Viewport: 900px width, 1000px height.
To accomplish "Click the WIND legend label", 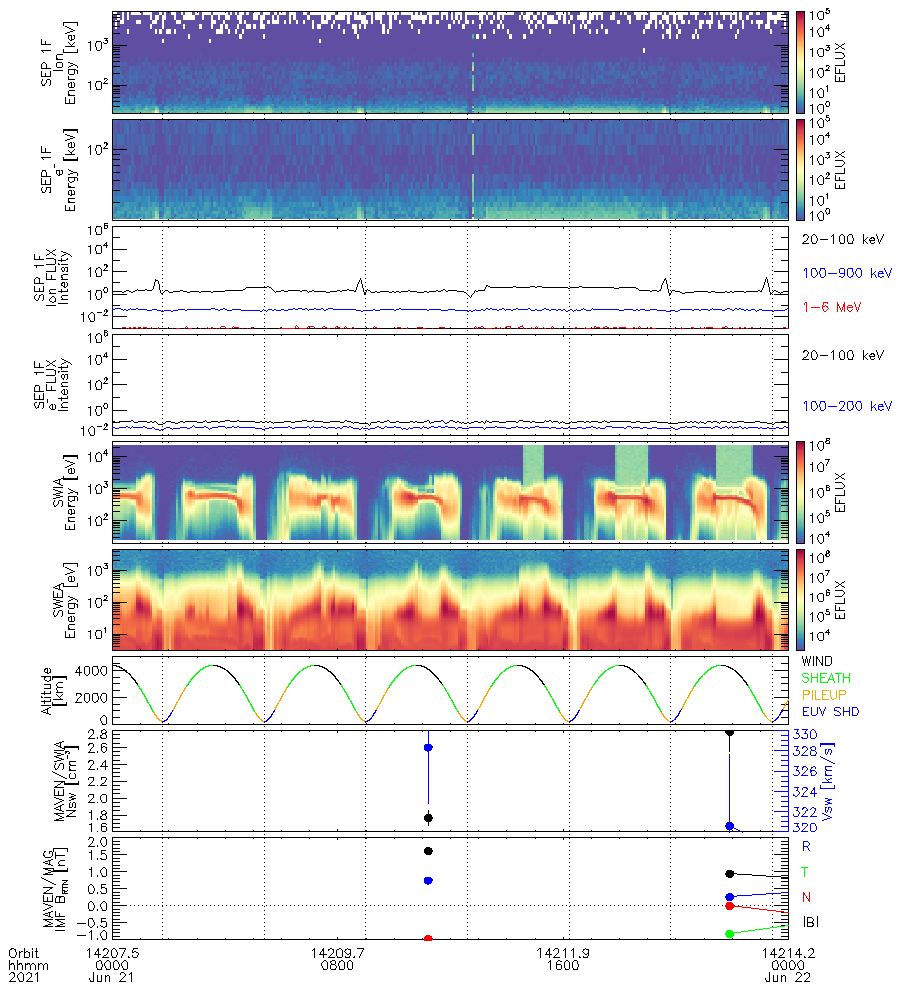I will 820,662.
